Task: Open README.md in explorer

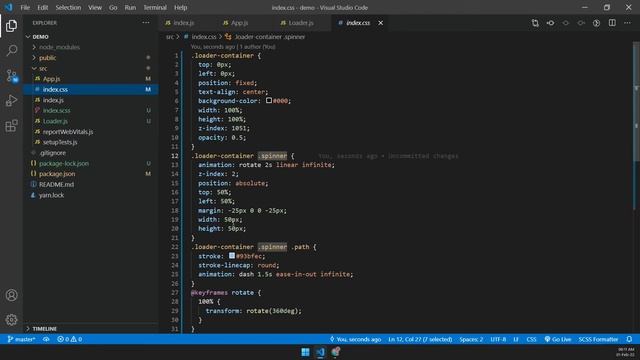Action: click(x=56, y=184)
